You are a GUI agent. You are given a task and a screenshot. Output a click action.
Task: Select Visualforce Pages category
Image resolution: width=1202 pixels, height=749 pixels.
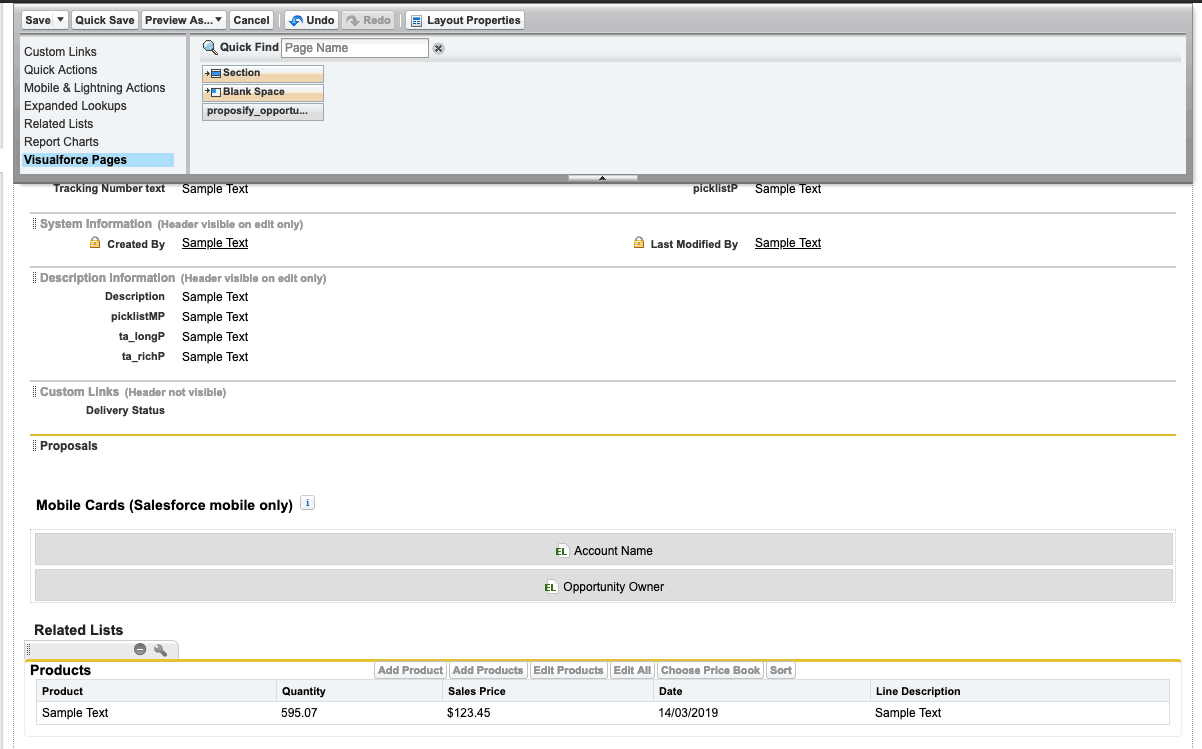click(x=98, y=160)
